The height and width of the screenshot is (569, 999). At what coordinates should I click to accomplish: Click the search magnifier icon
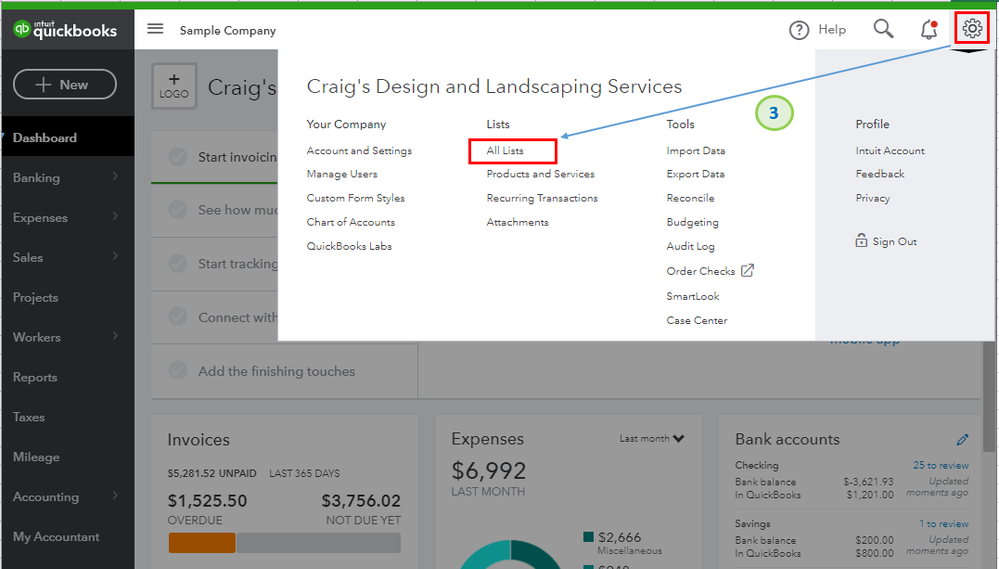click(883, 29)
